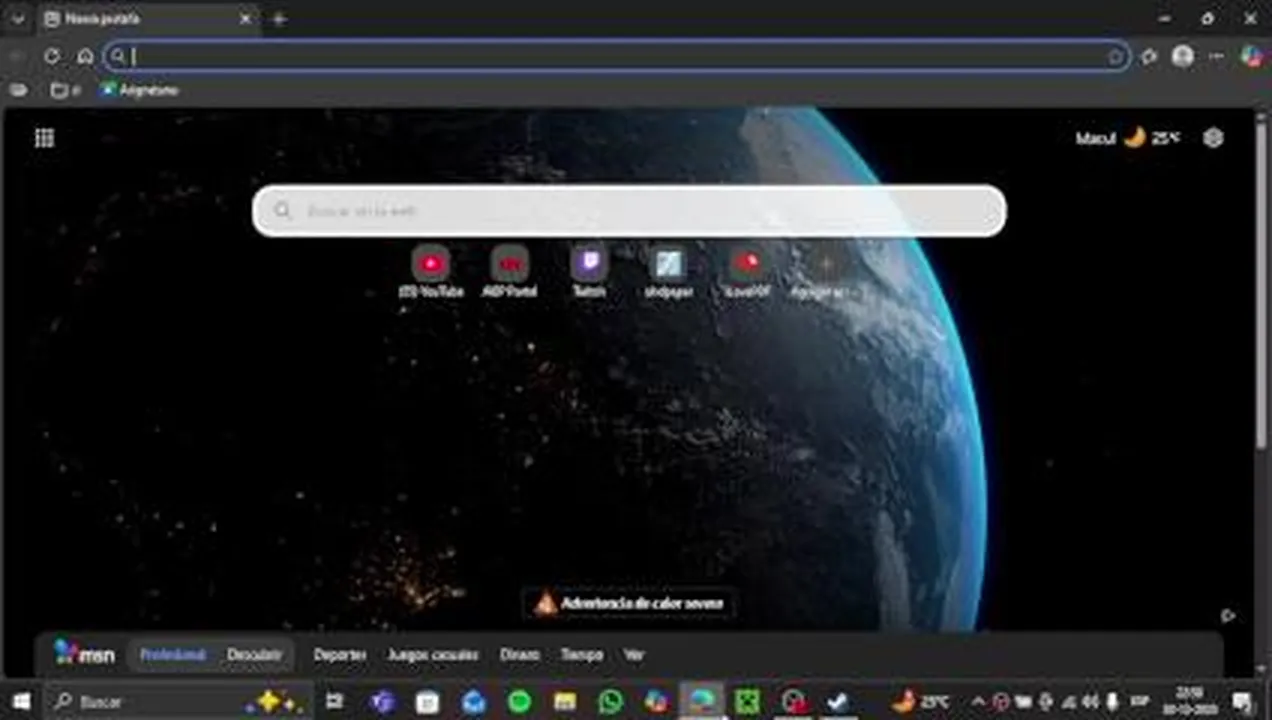Open the fourth quick link tile

668,272
